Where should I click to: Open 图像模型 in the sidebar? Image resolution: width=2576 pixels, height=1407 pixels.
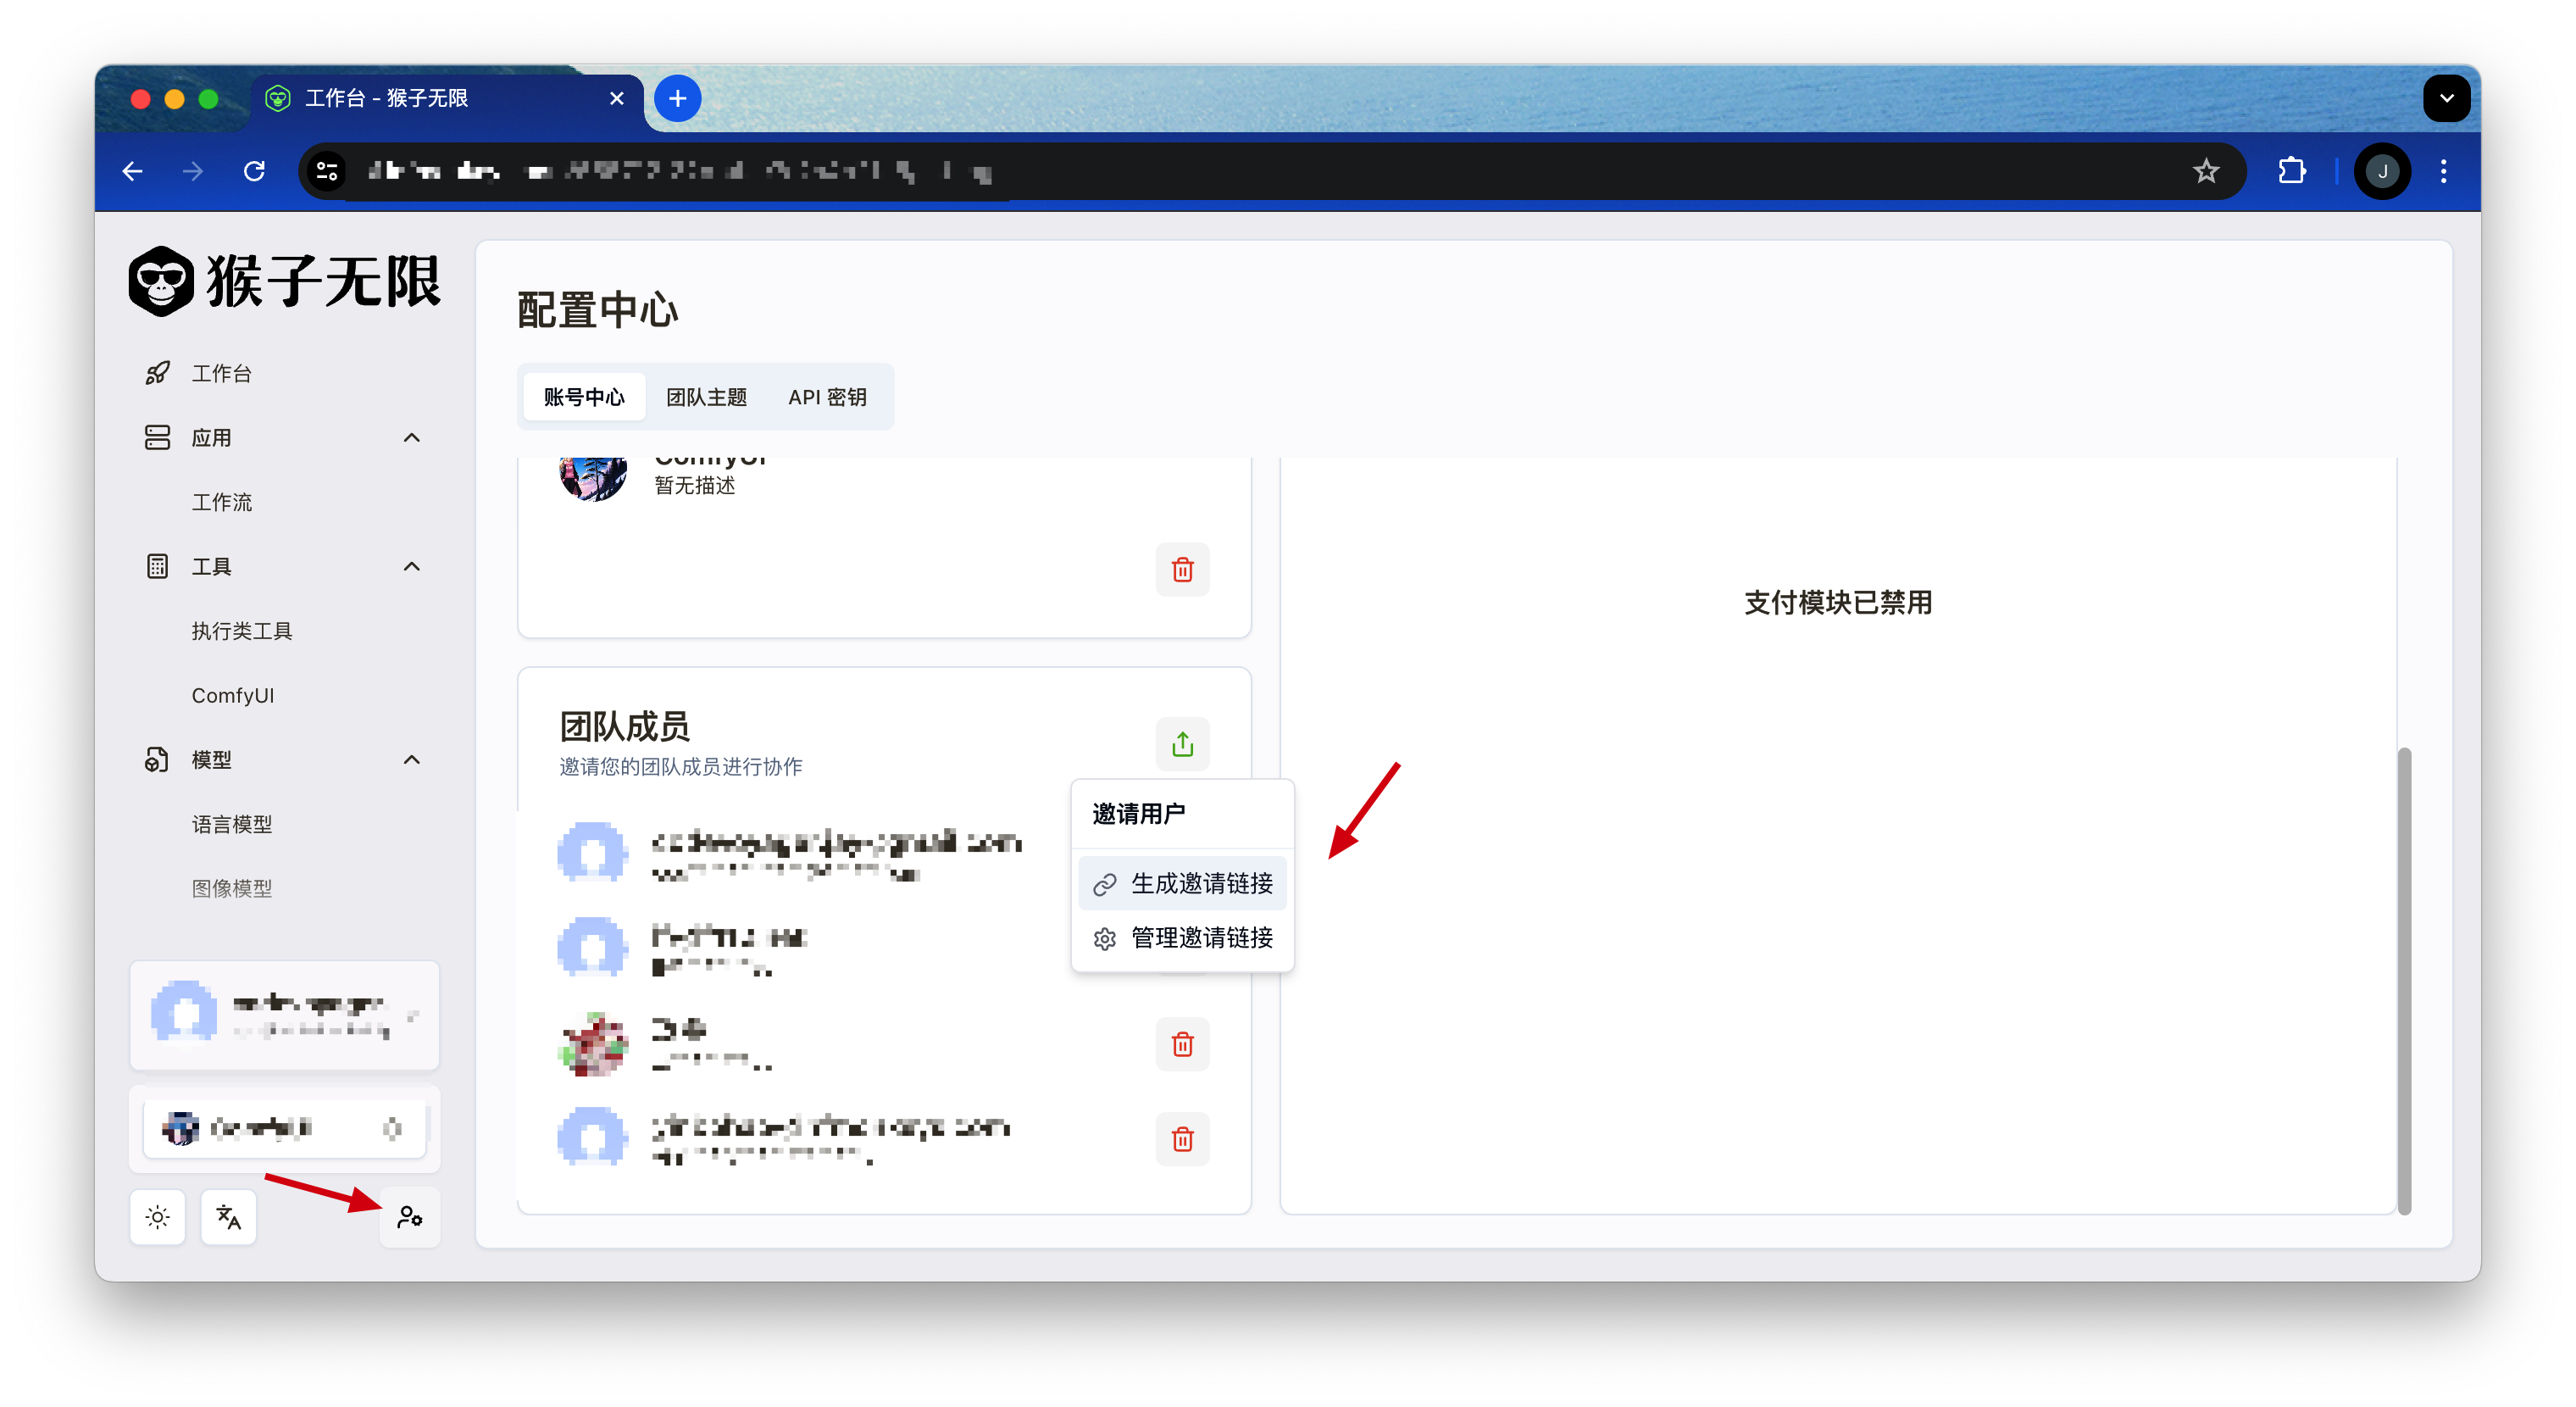pyautogui.click(x=232, y=888)
